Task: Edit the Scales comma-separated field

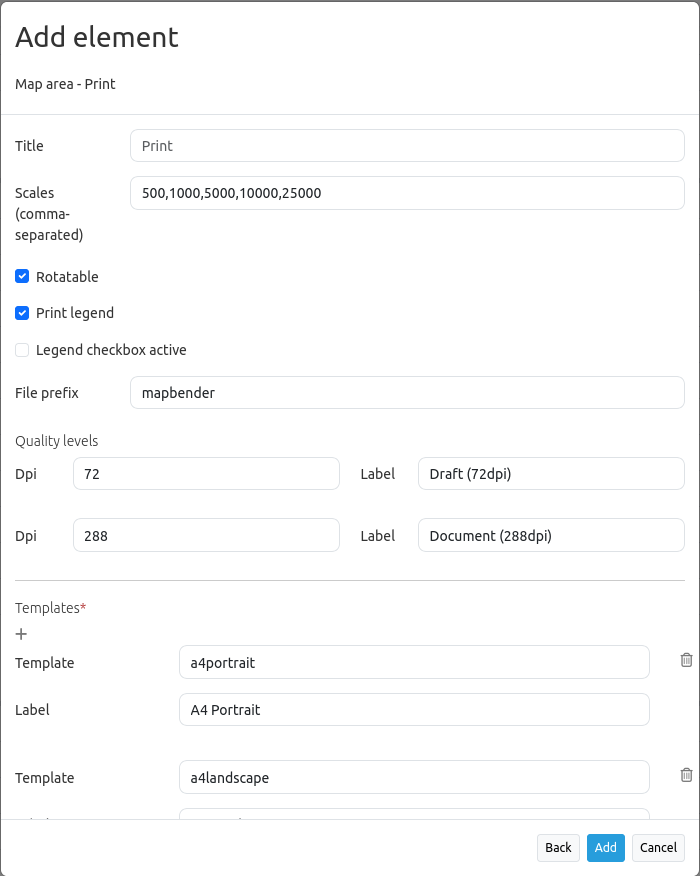Action: (407, 193)
